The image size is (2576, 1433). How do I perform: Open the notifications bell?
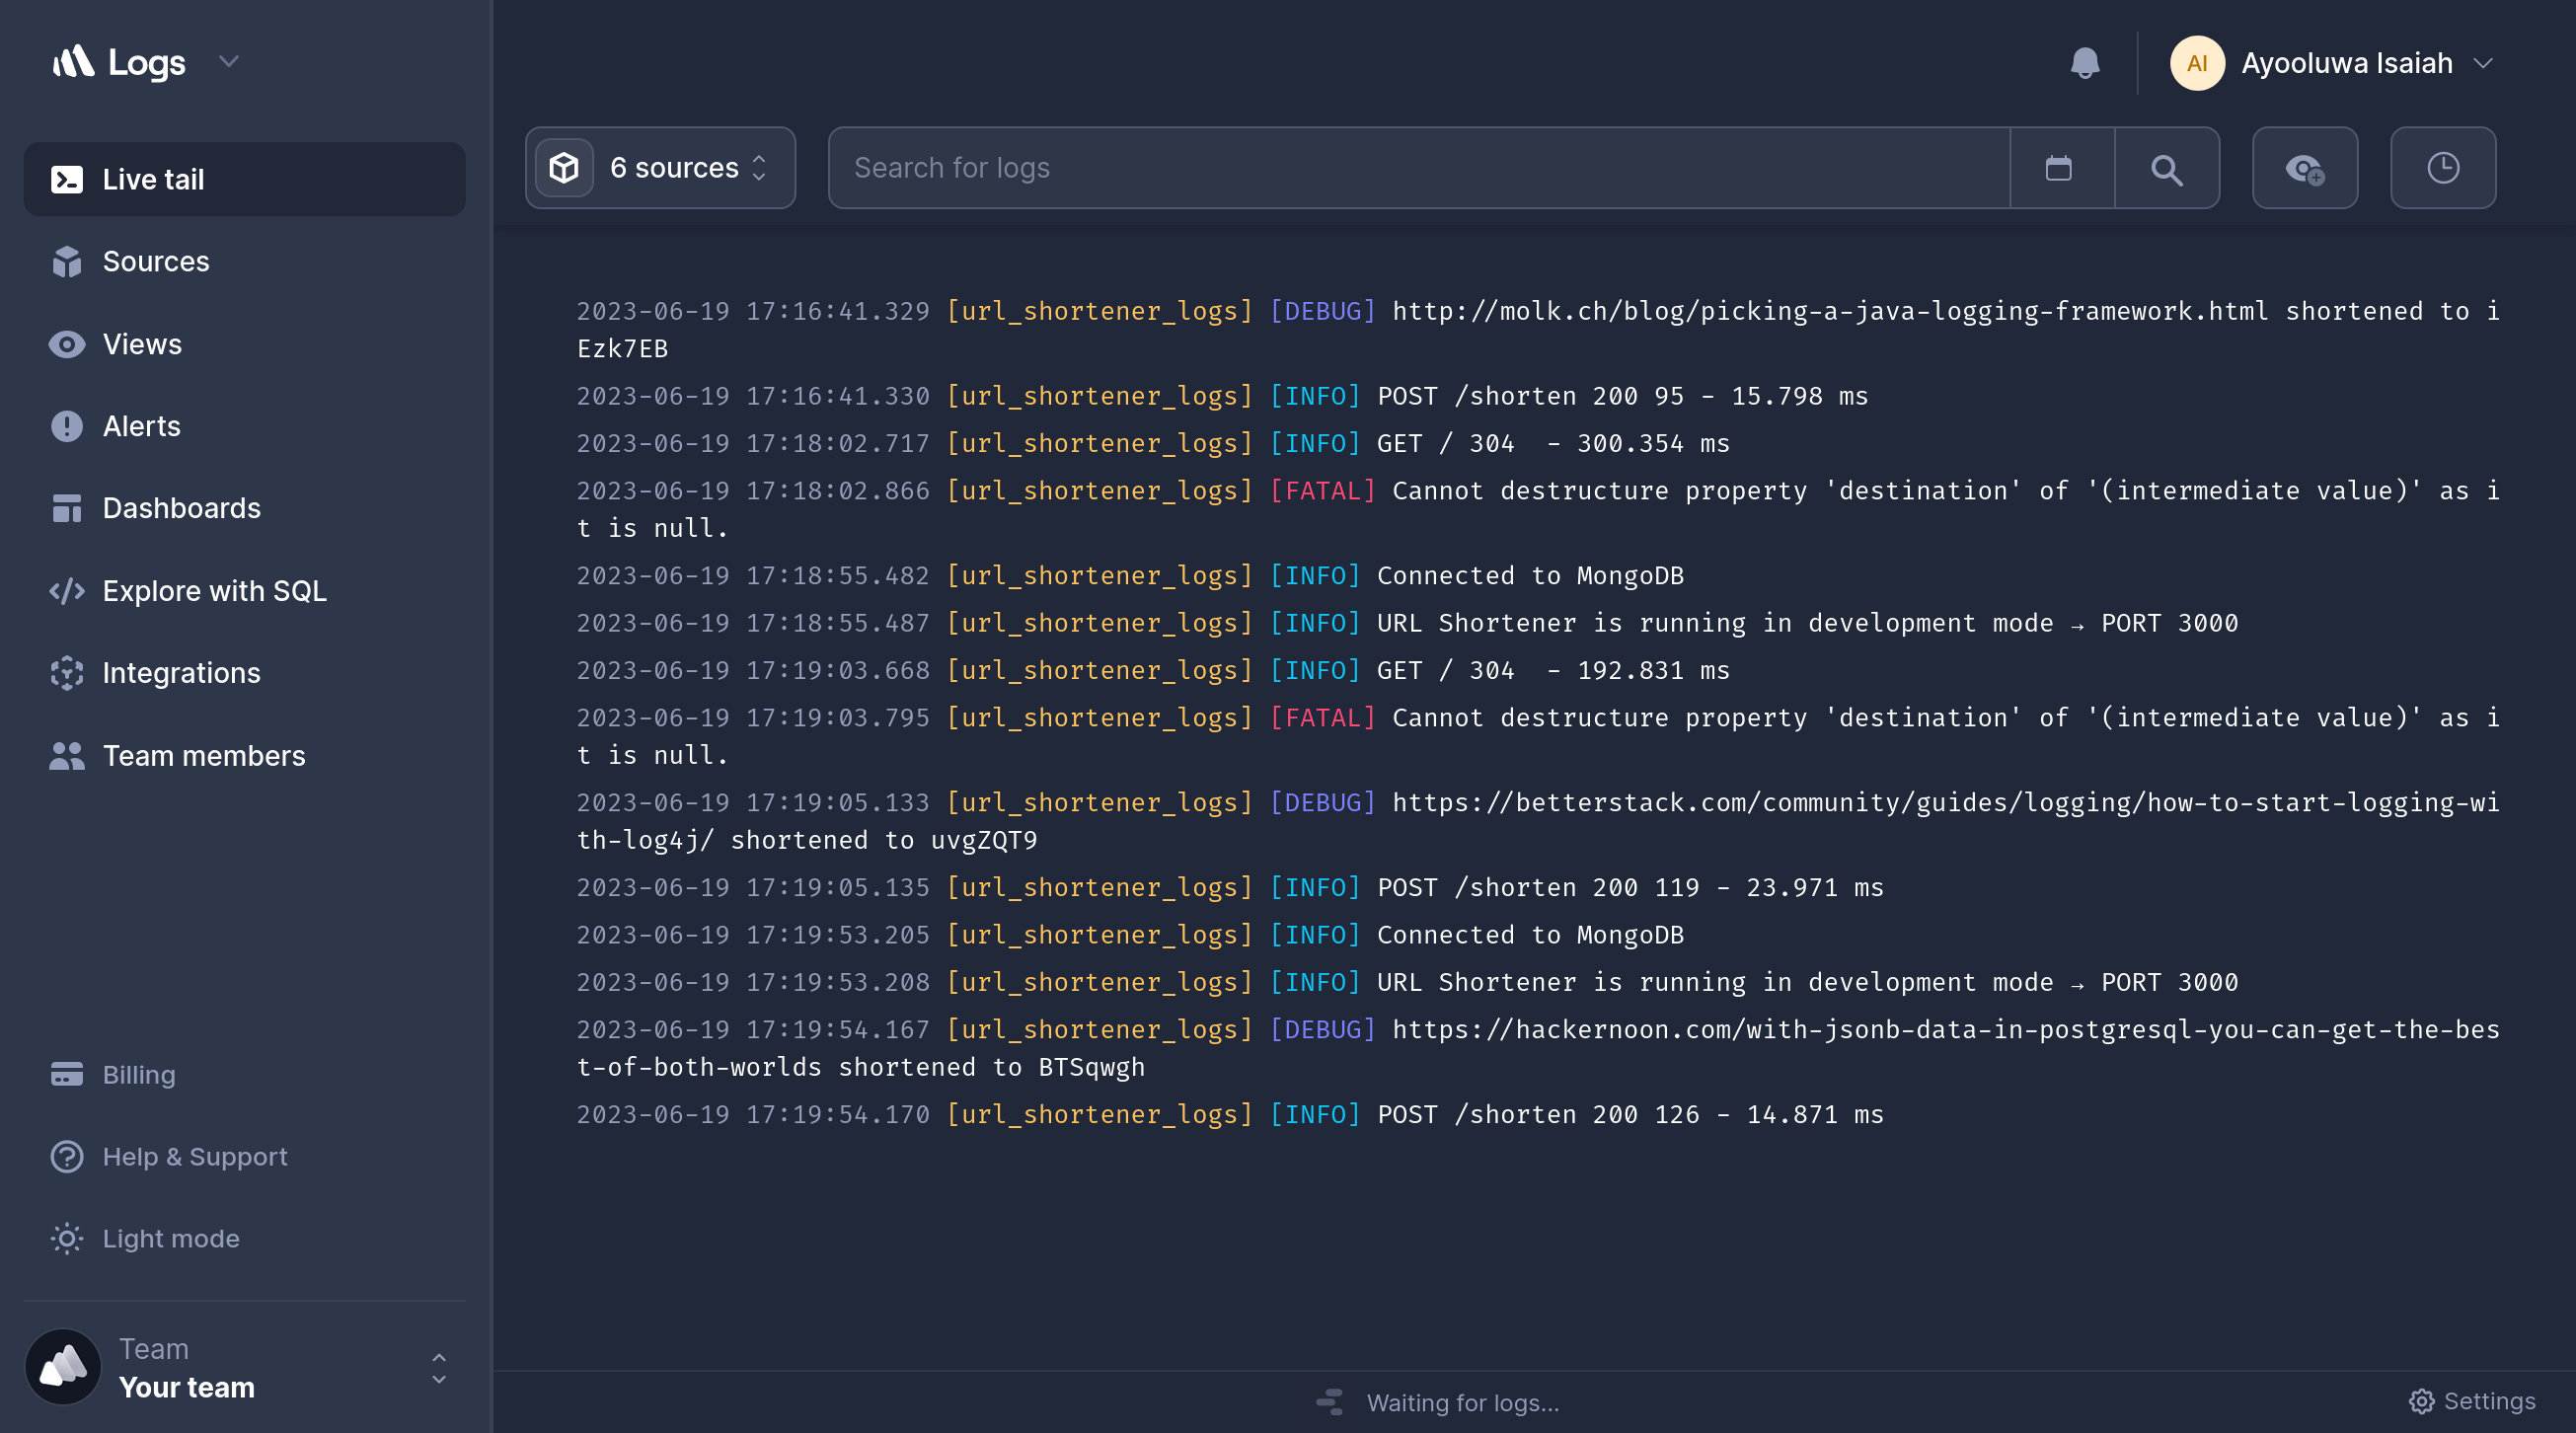(2085, 63)
